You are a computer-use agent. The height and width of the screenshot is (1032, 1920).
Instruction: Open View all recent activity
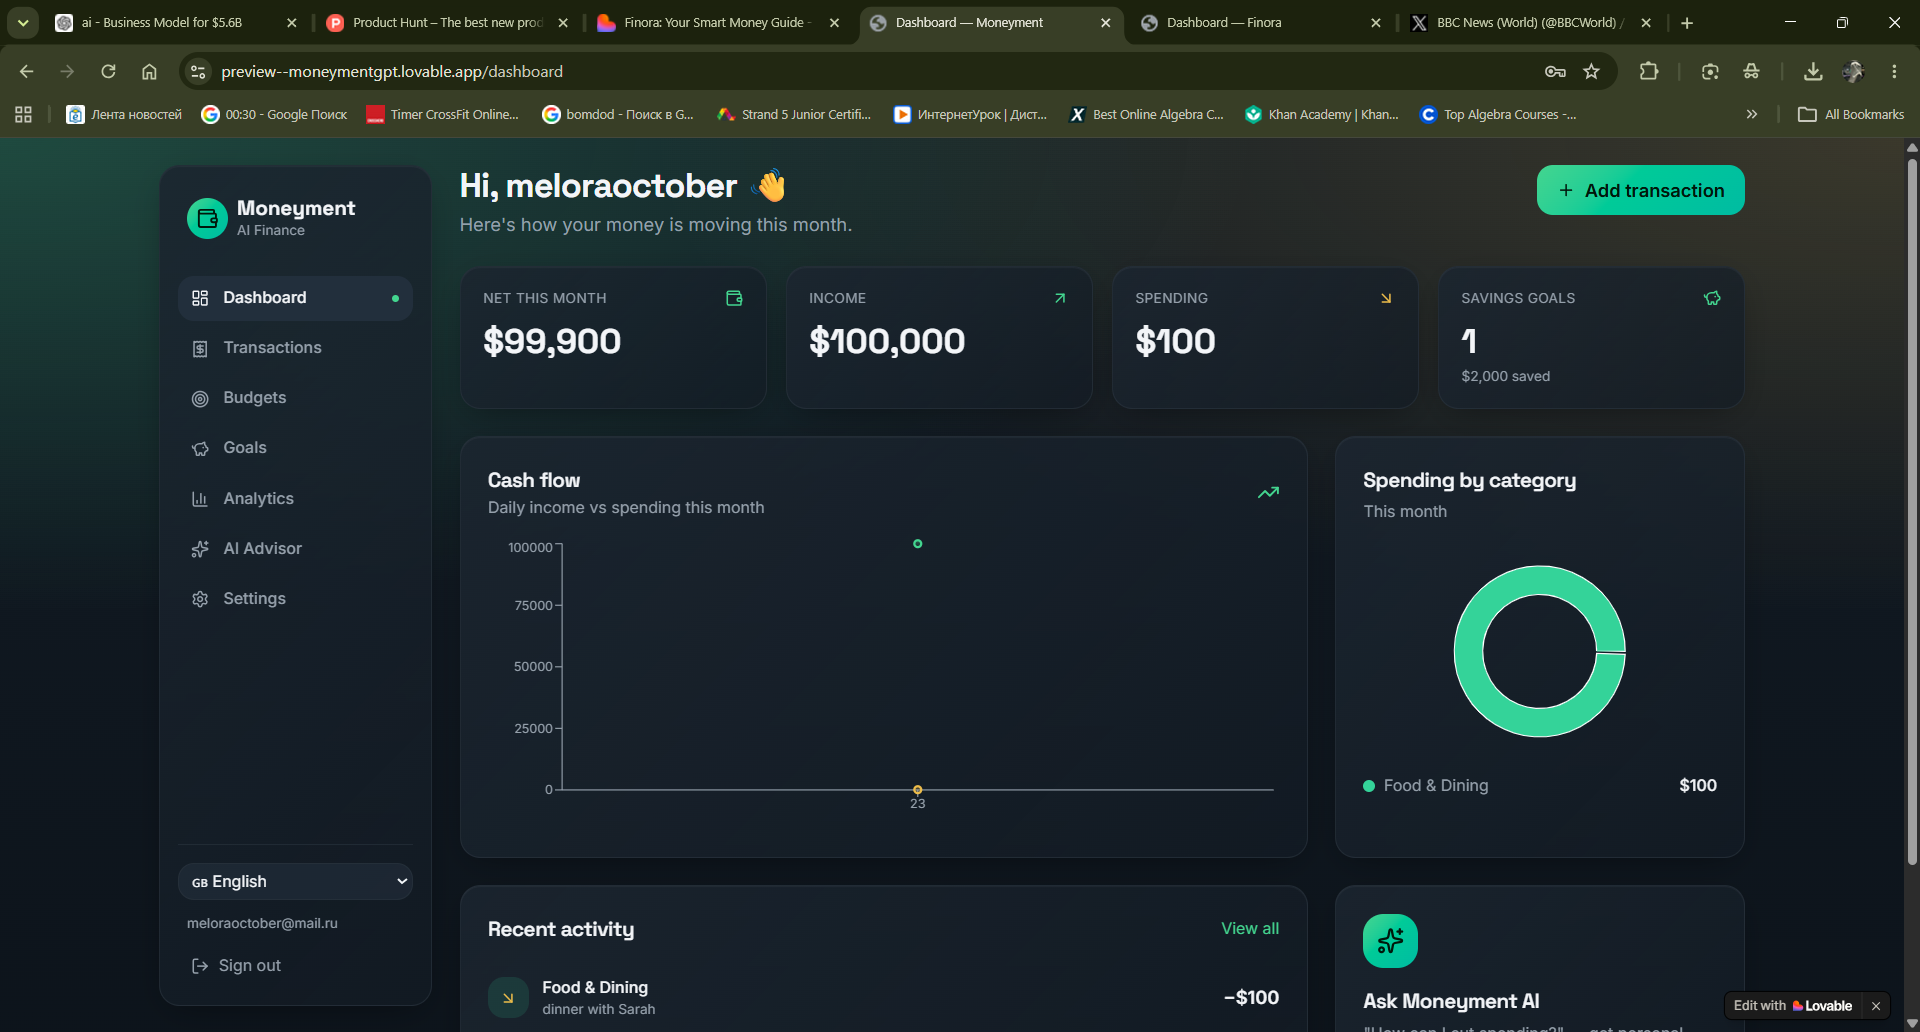click(x=1249, y=928)
